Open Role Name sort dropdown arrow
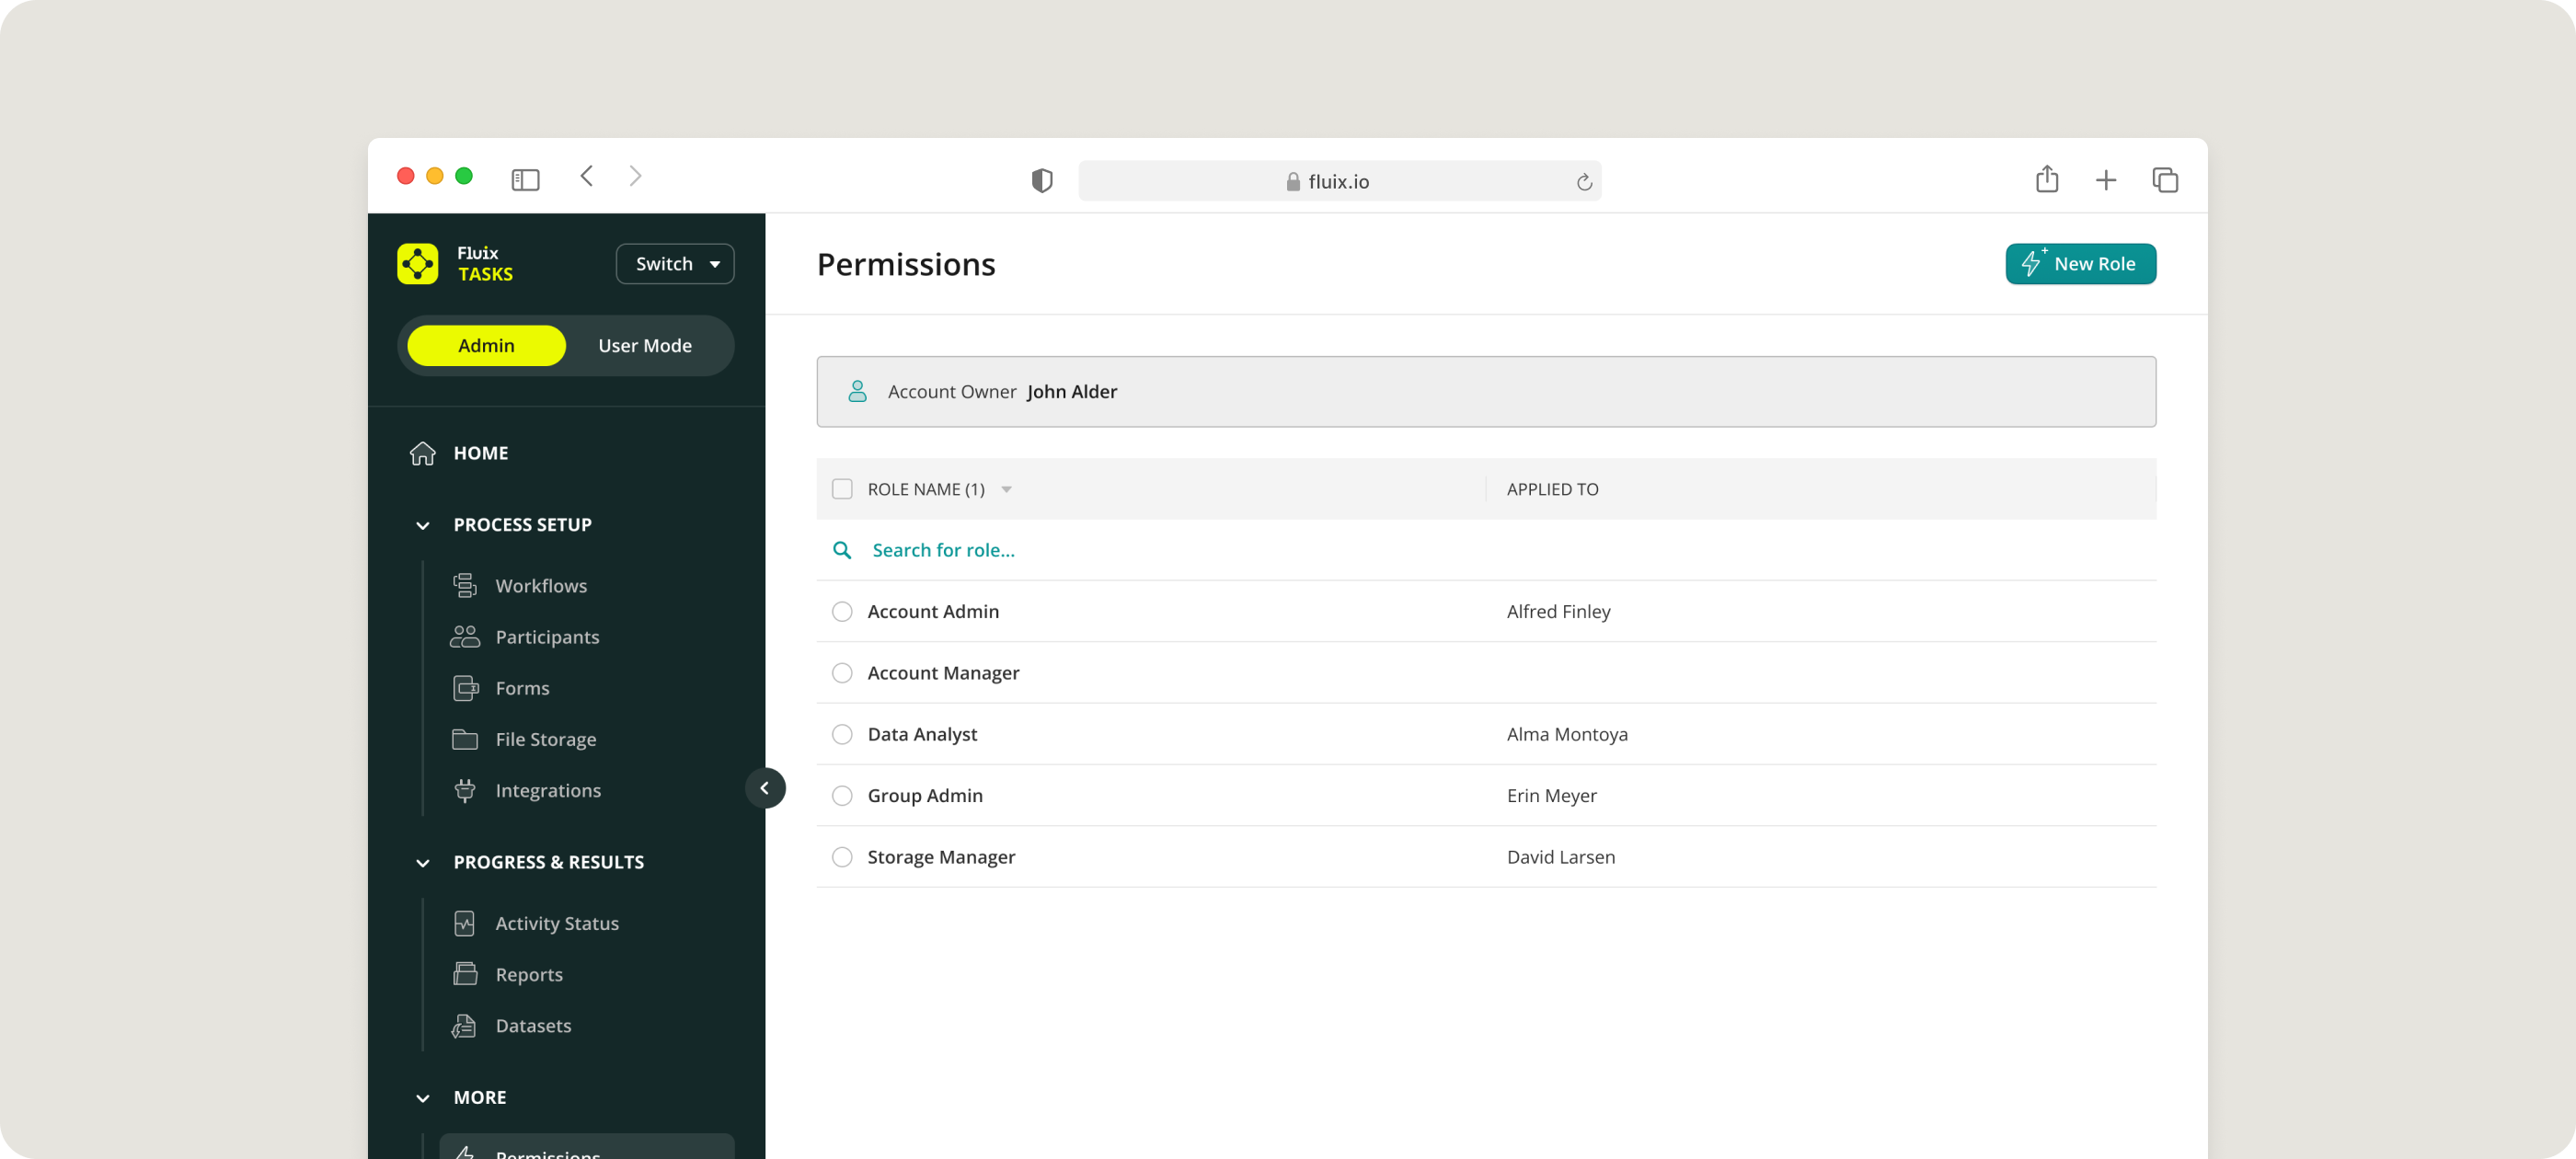 click(x=1007, y=489)
